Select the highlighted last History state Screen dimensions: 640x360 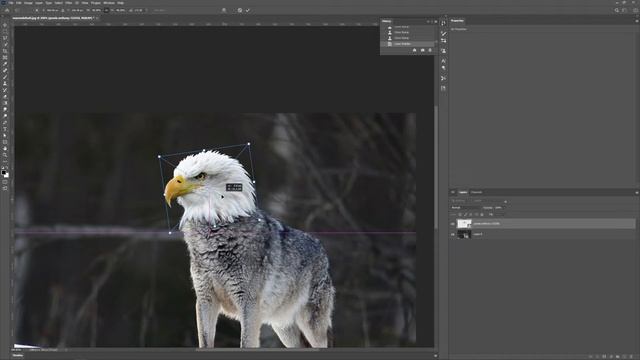point(407,44)
